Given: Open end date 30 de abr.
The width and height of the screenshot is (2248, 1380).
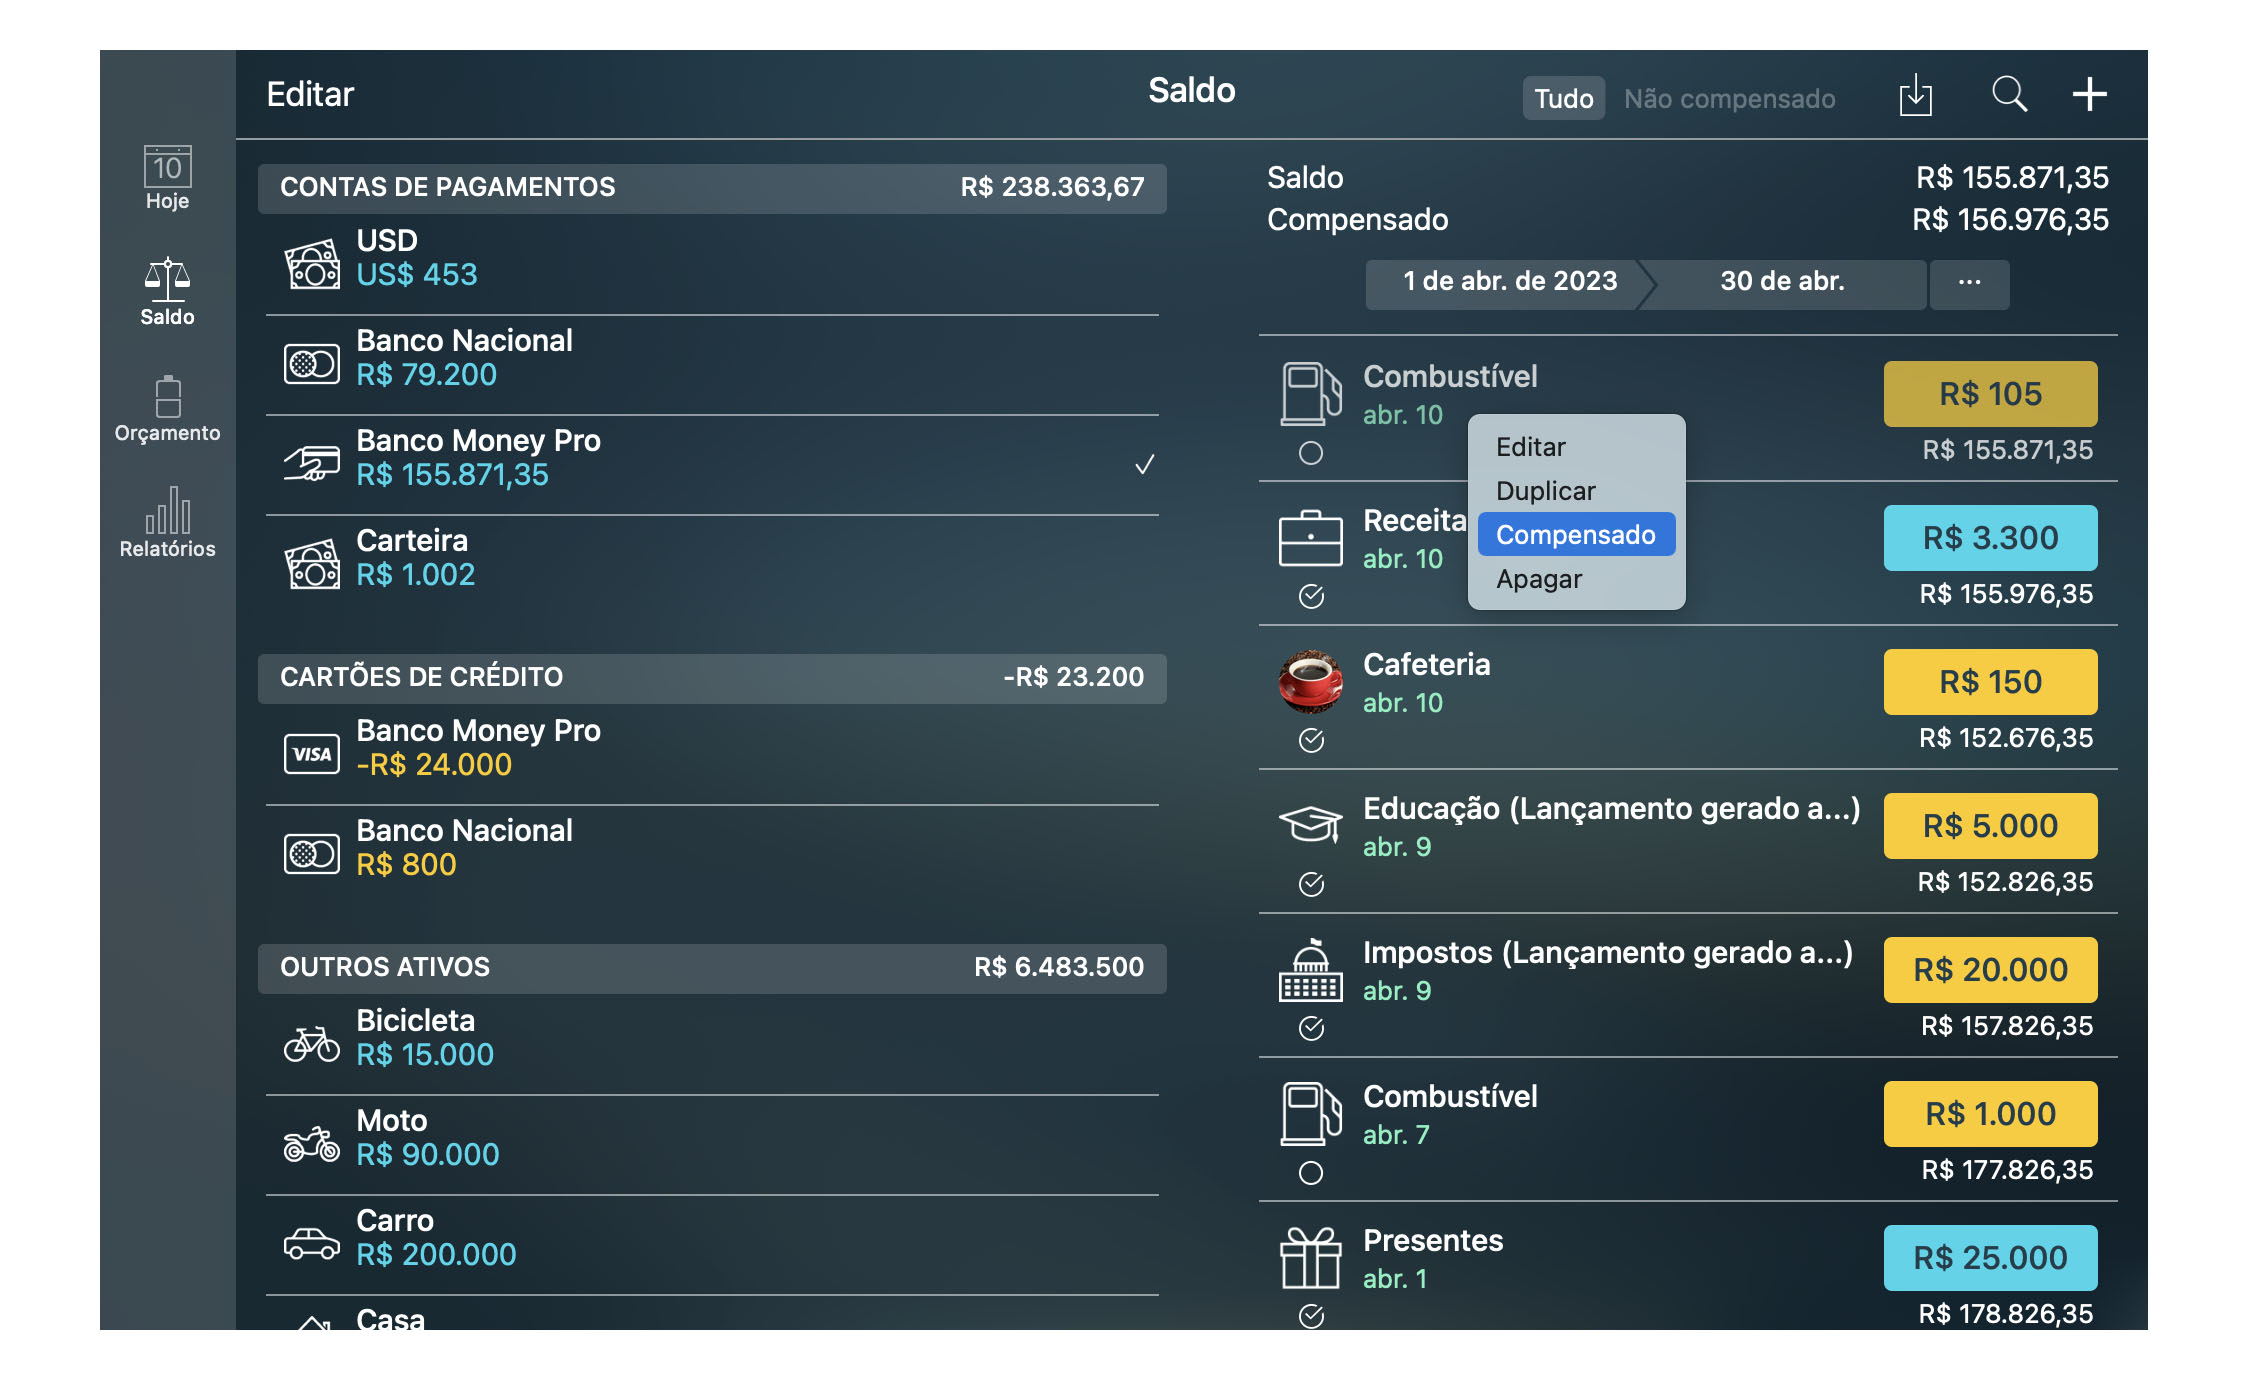Looking at the screenshot, I should point(1783,281).
